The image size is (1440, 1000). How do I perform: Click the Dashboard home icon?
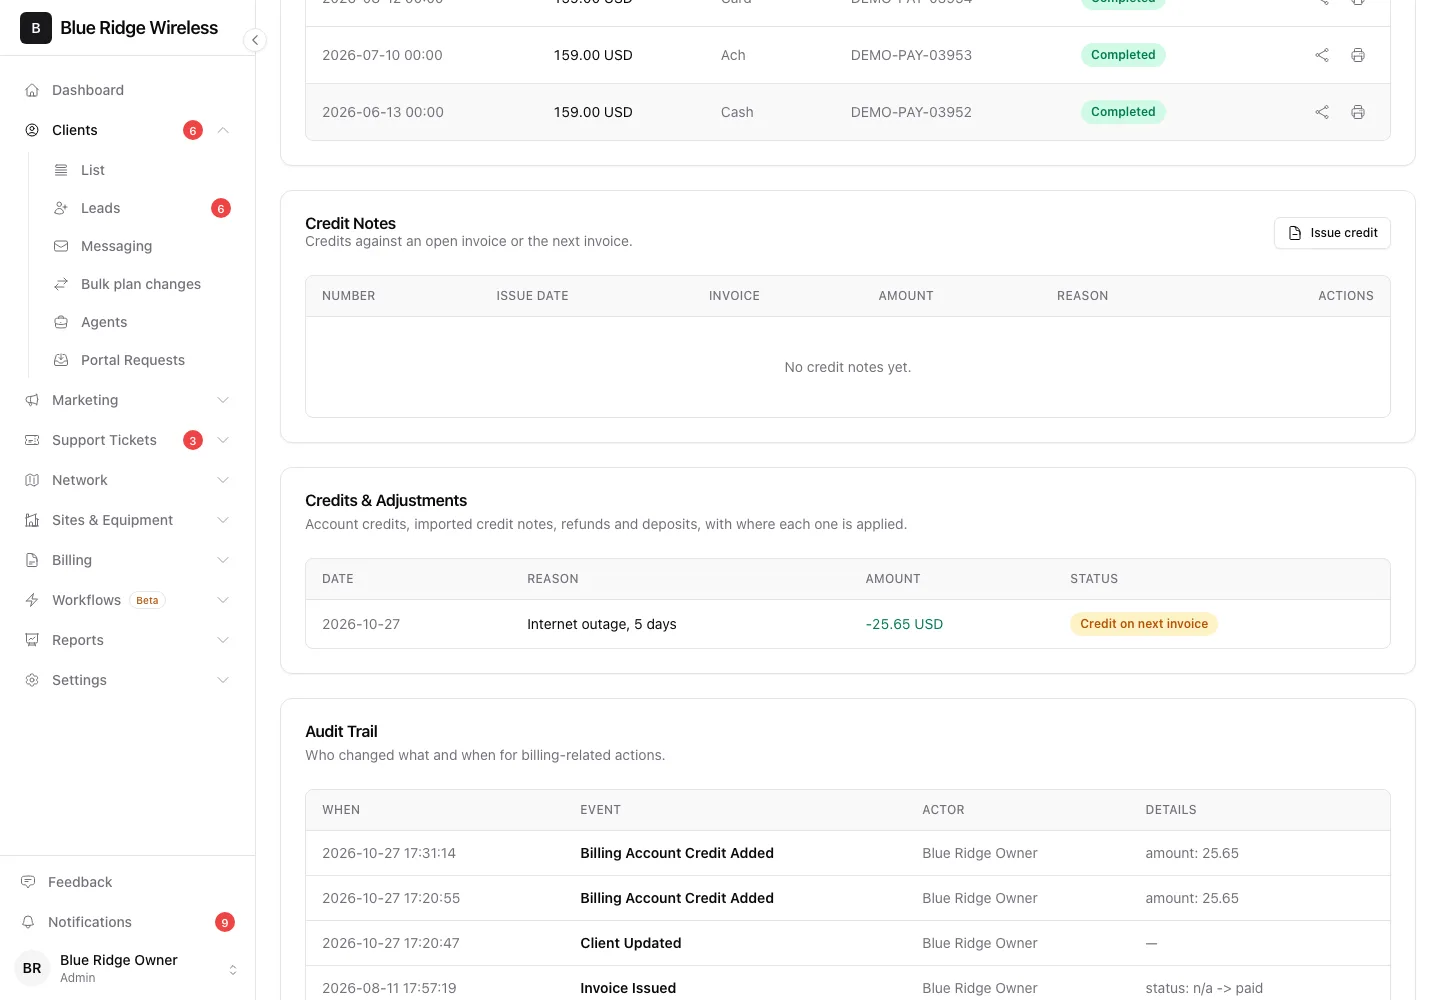pos(32,90)
